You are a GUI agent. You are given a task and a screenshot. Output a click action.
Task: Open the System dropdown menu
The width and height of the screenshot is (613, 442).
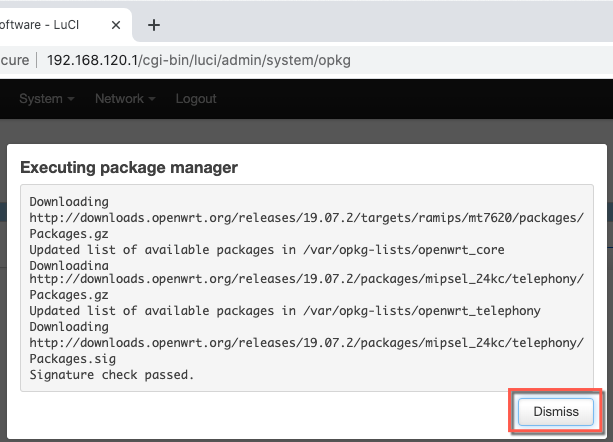47,98
